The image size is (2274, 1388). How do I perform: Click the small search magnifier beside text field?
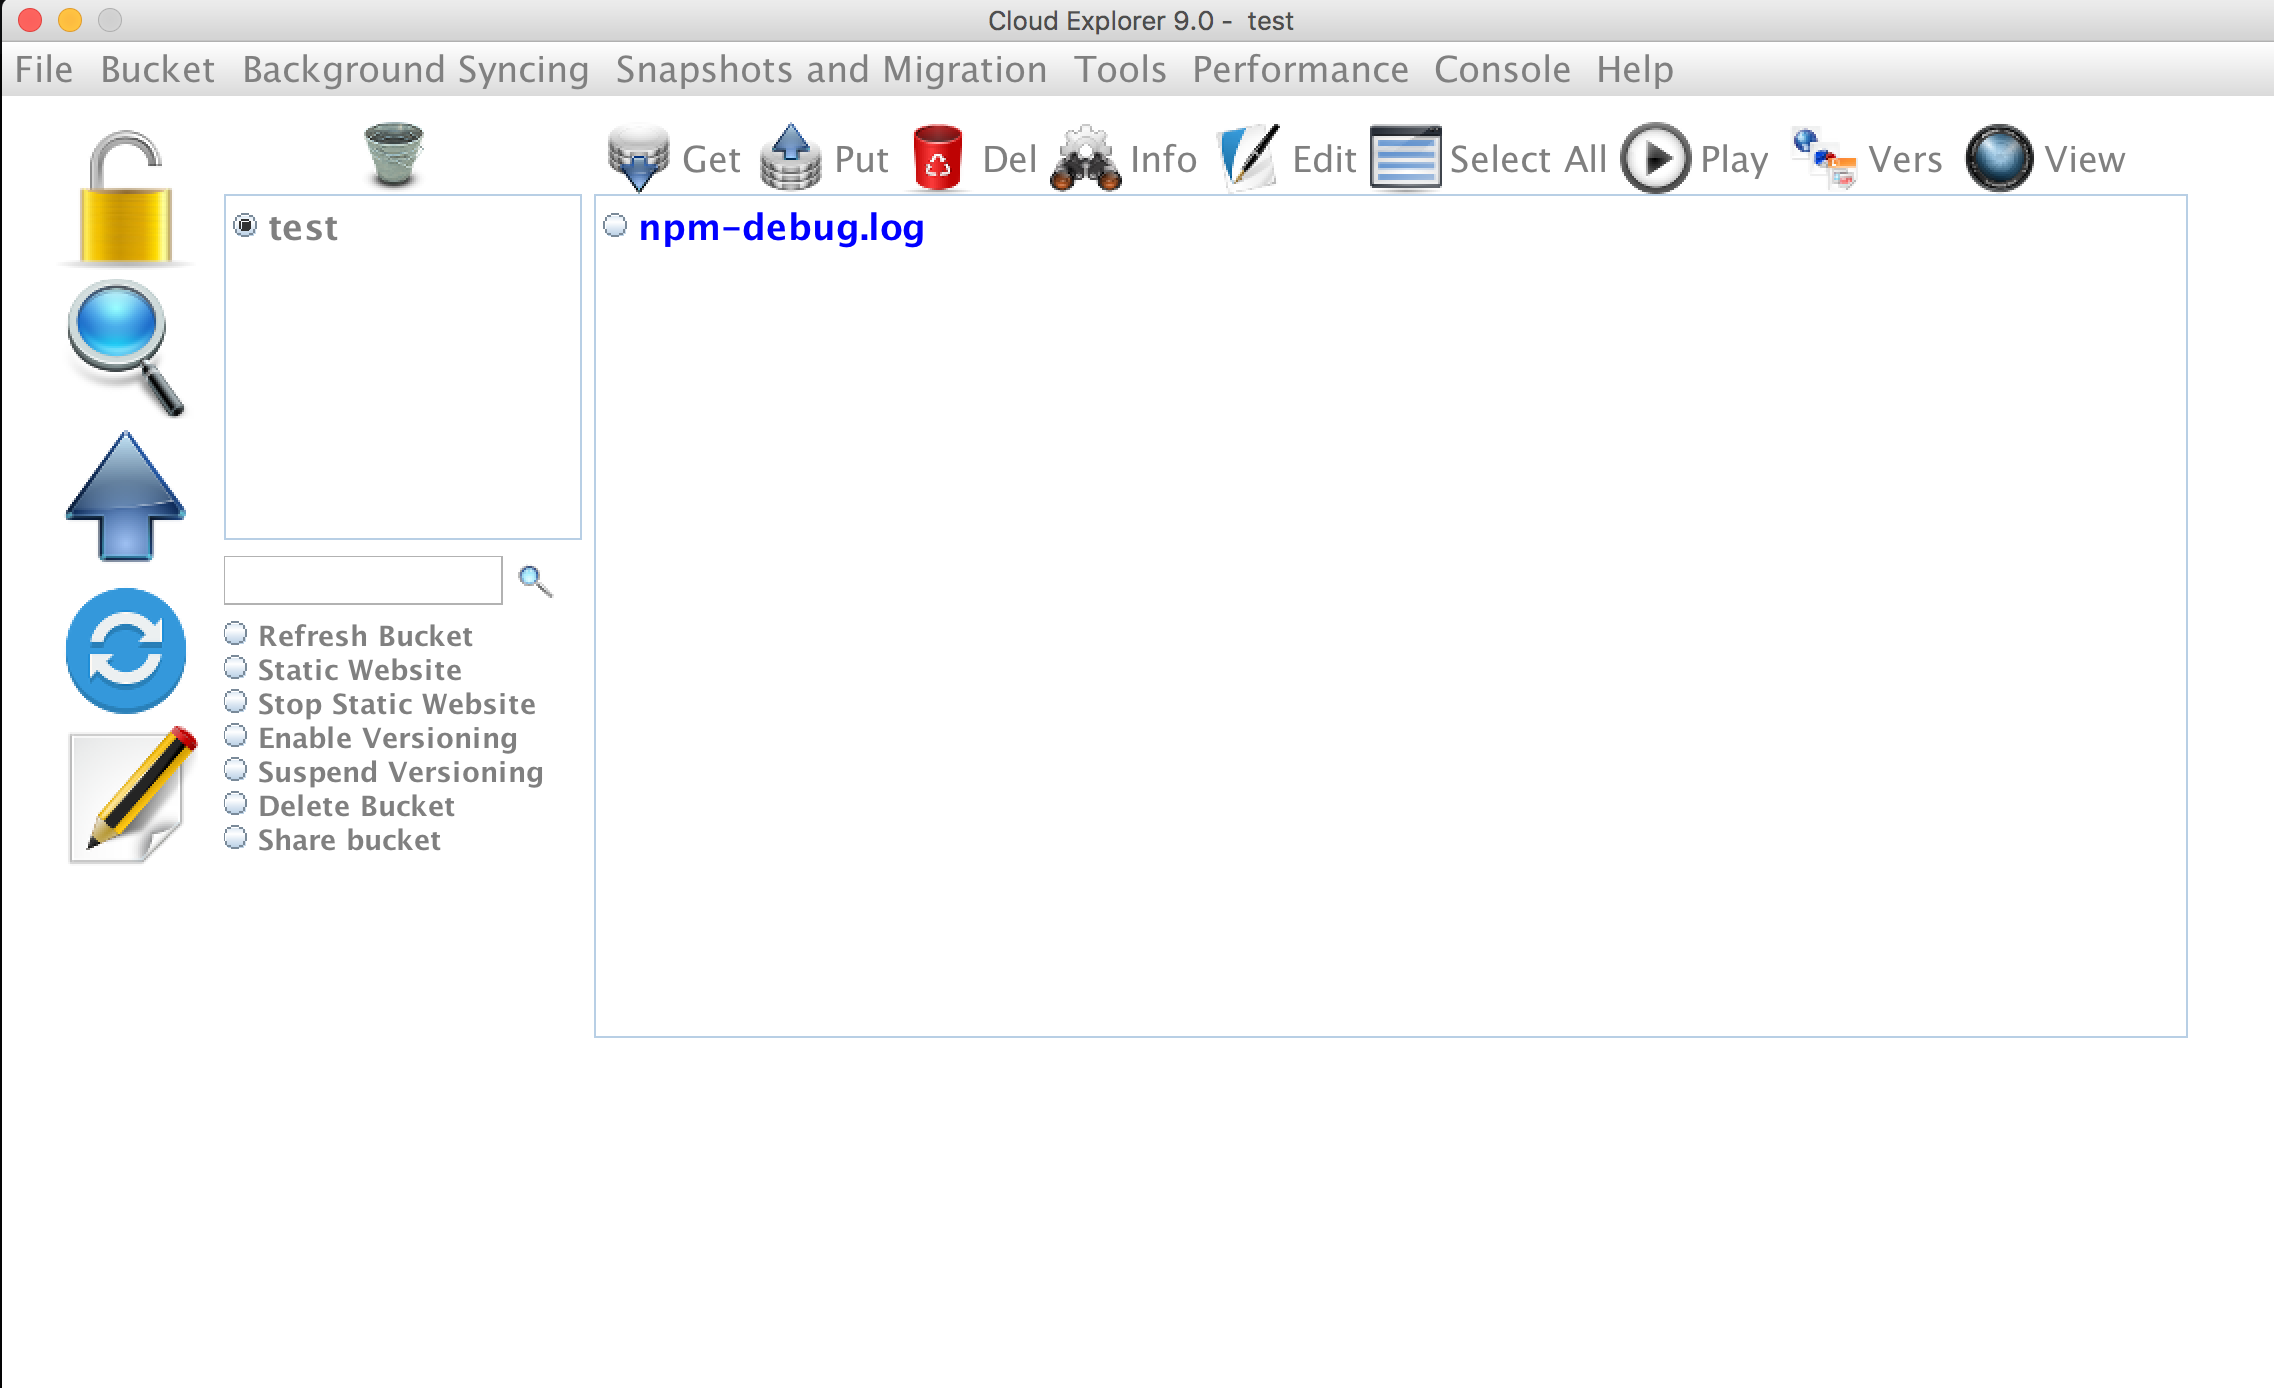[535, 580]
